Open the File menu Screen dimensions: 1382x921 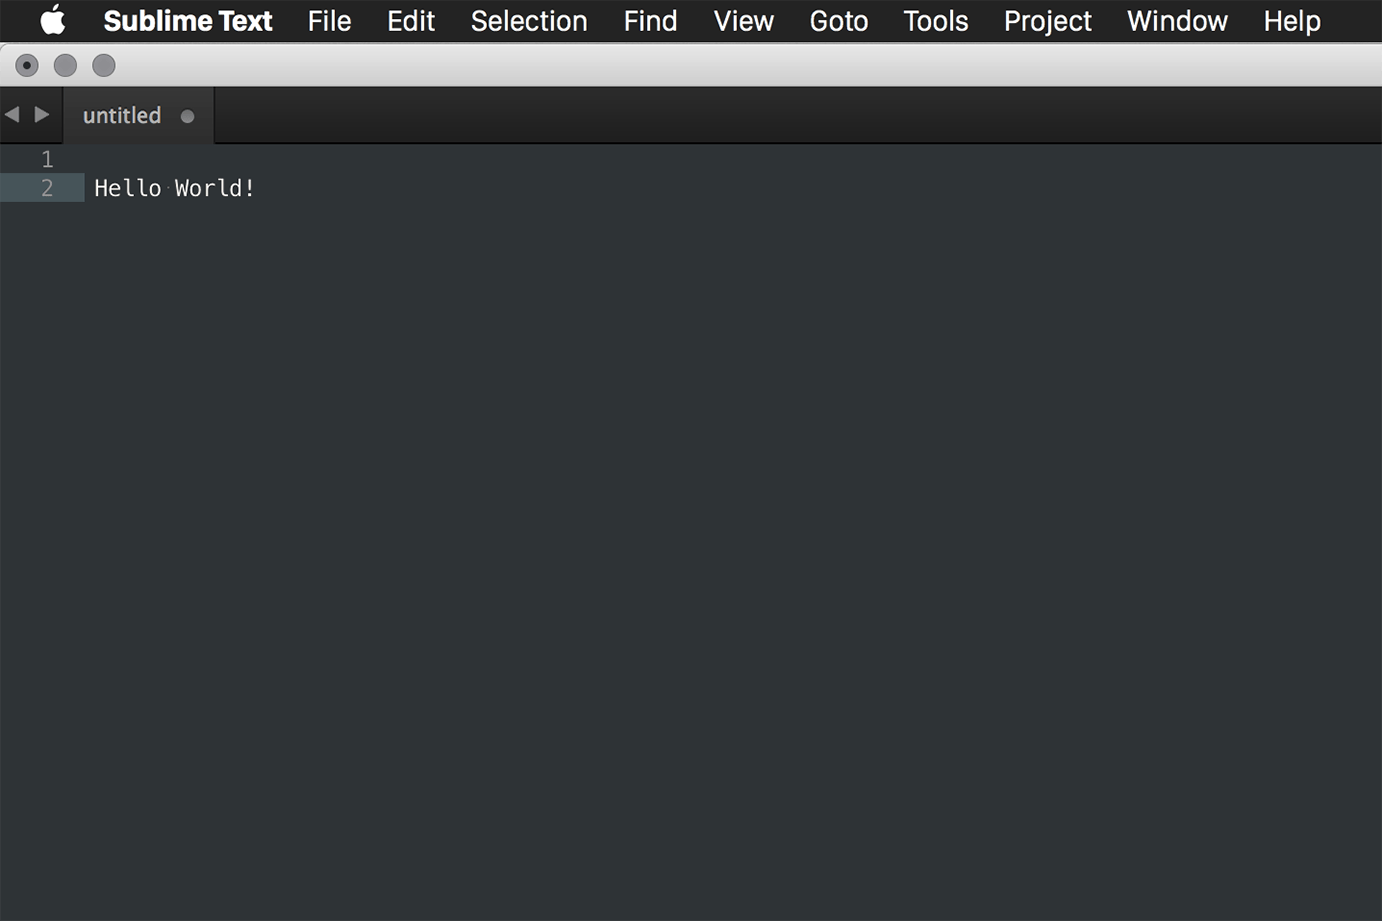coord(329,21)
